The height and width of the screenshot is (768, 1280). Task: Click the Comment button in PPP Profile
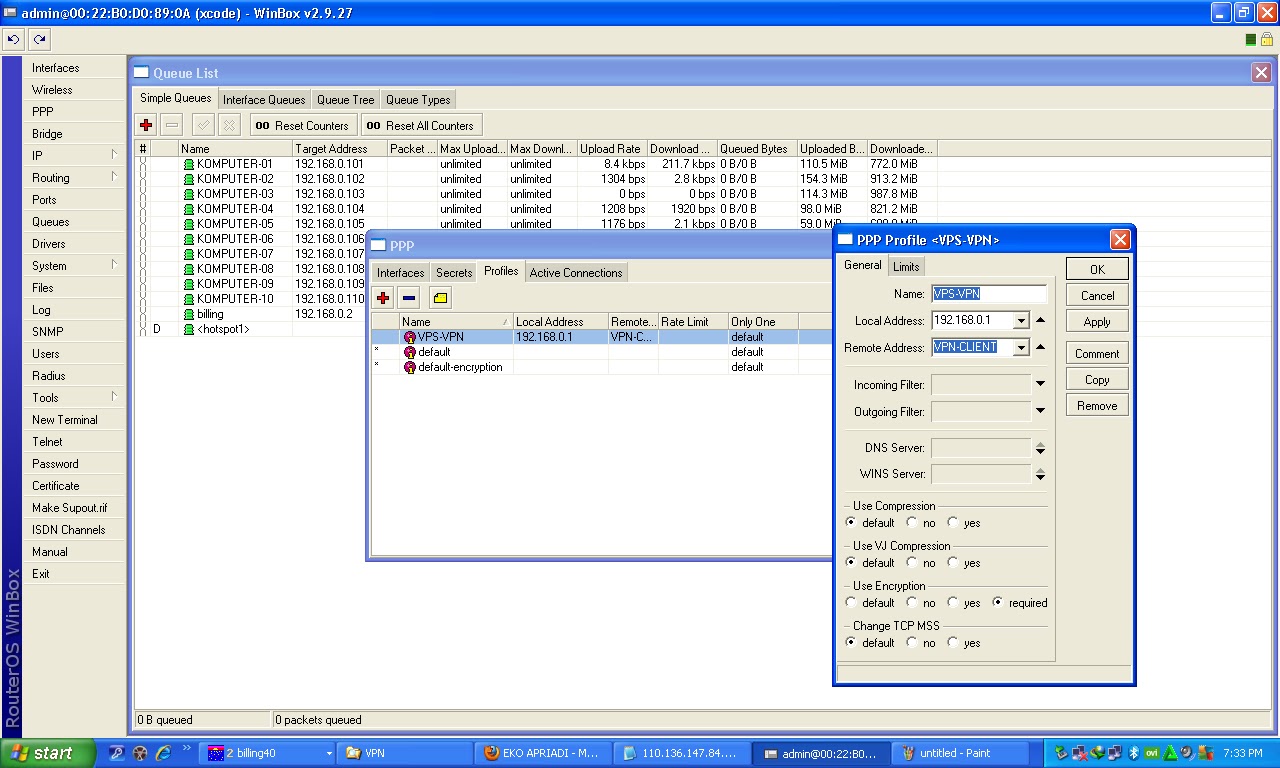(x=1097, y=354)
